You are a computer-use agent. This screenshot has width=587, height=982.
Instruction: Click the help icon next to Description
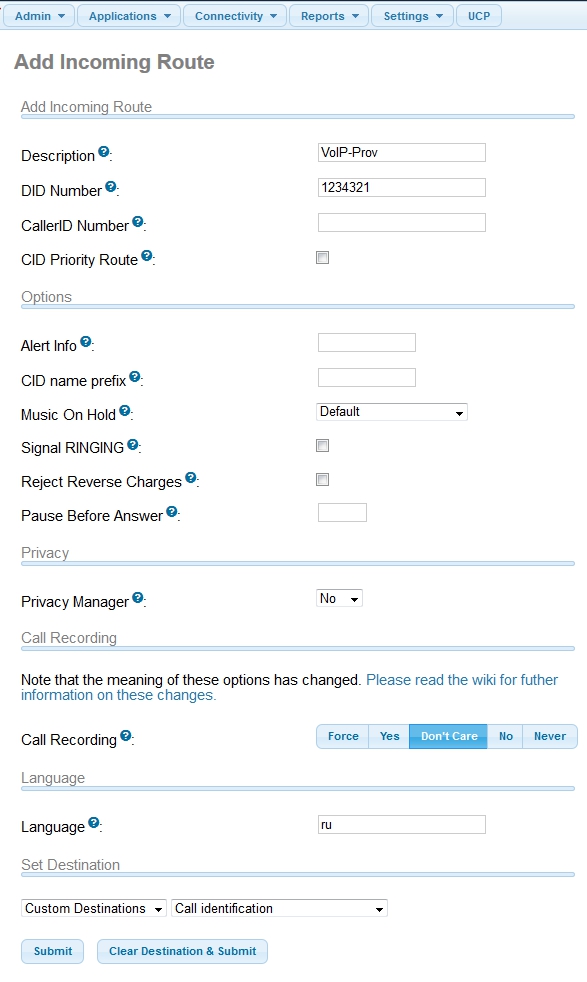(x=104, y=152)
